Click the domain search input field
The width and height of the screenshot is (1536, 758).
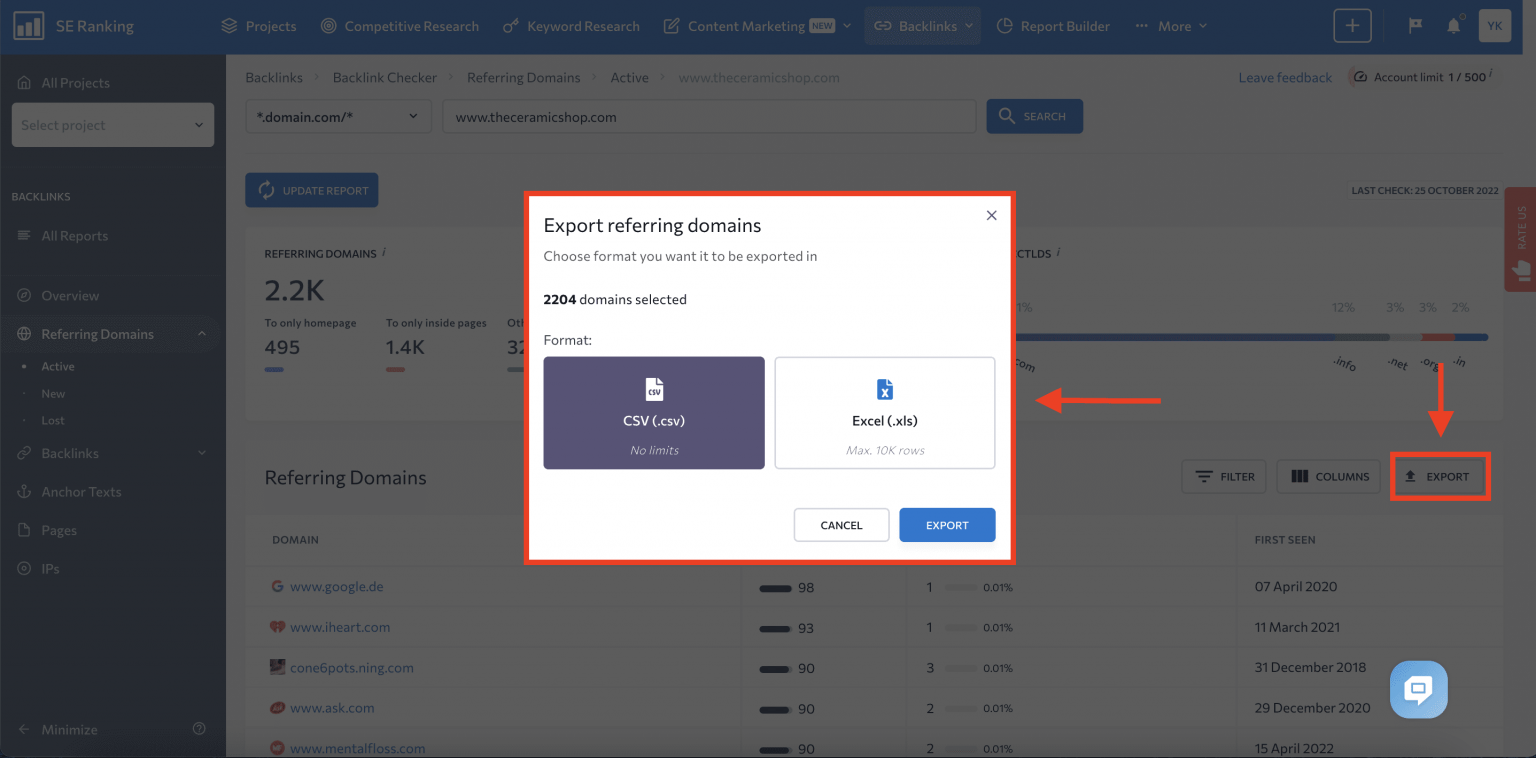point(700,116)
